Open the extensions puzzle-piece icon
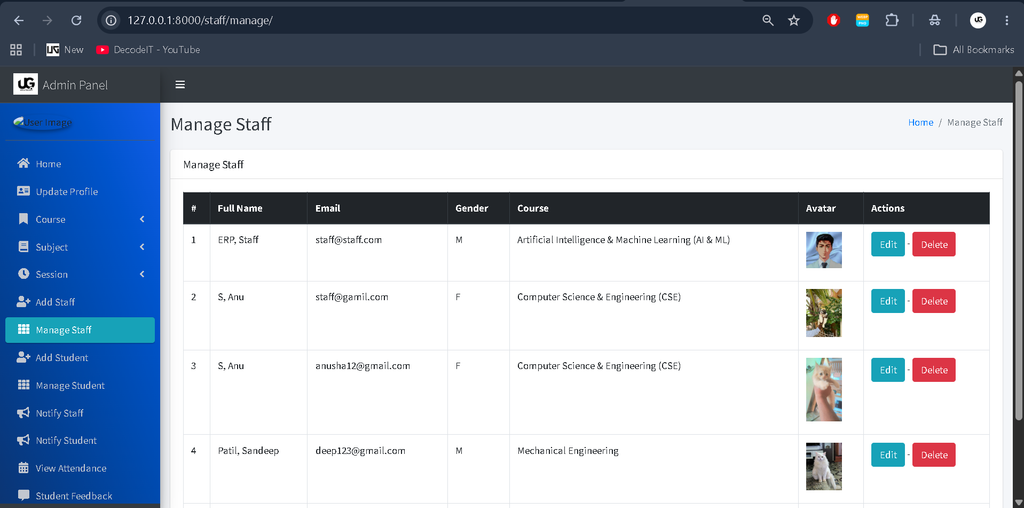The width and height of the screenshot is (1024, 508). [x=891, y=20]
